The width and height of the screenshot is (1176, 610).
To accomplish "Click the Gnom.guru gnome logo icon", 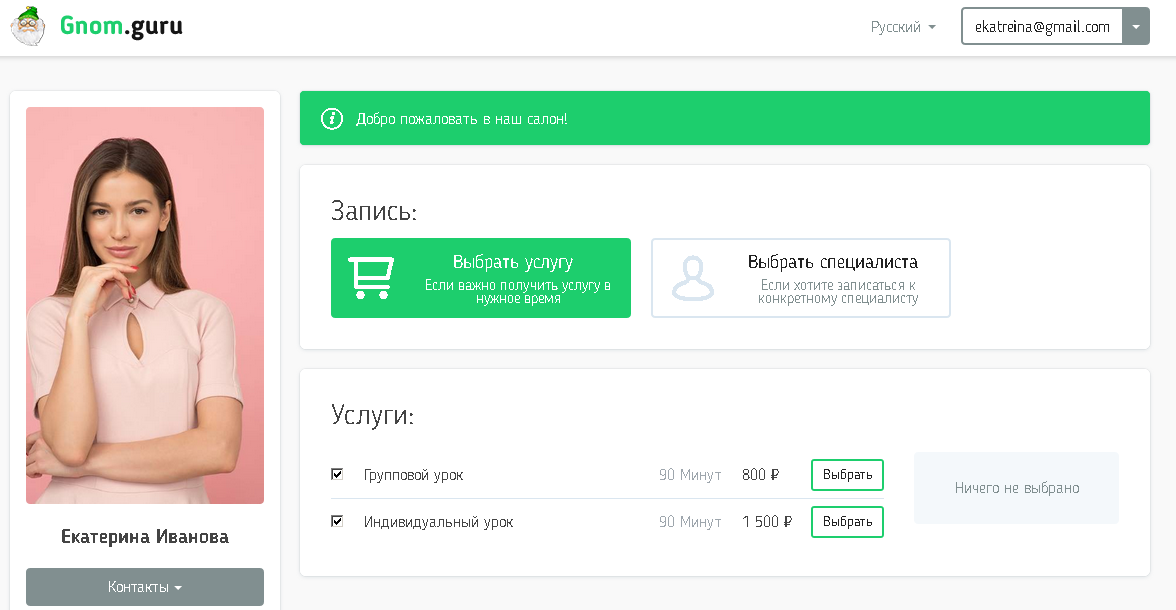I will tap(28, 25).
